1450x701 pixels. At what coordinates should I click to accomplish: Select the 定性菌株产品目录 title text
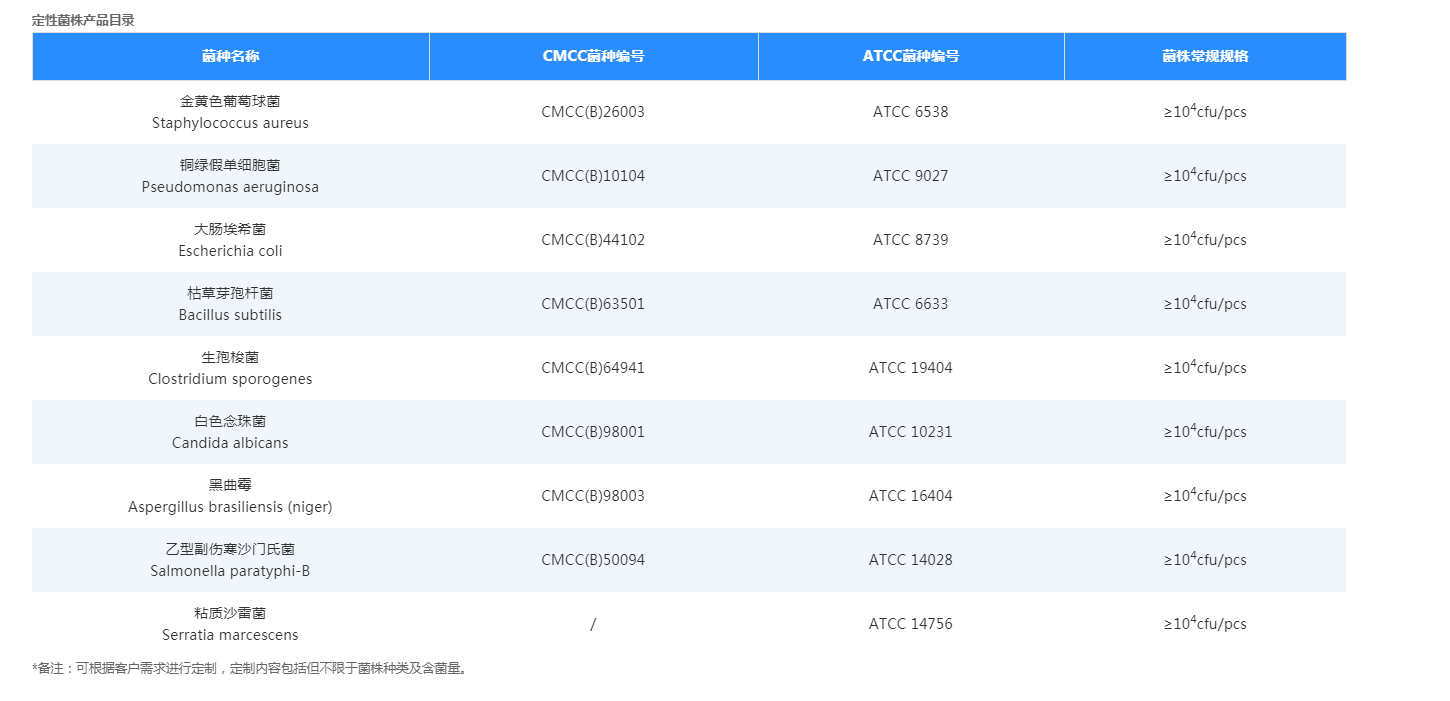pyautogui.click(x=83, y=20)
